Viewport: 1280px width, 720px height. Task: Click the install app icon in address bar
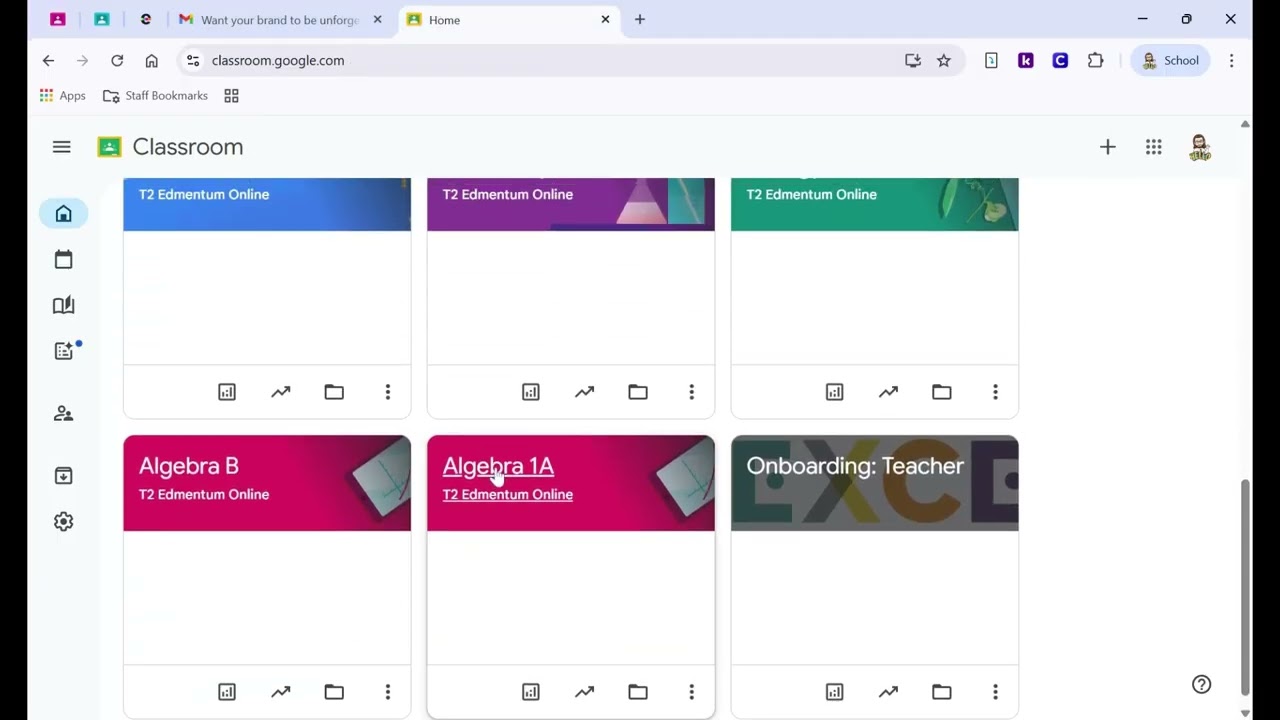(x=913, y=60)
